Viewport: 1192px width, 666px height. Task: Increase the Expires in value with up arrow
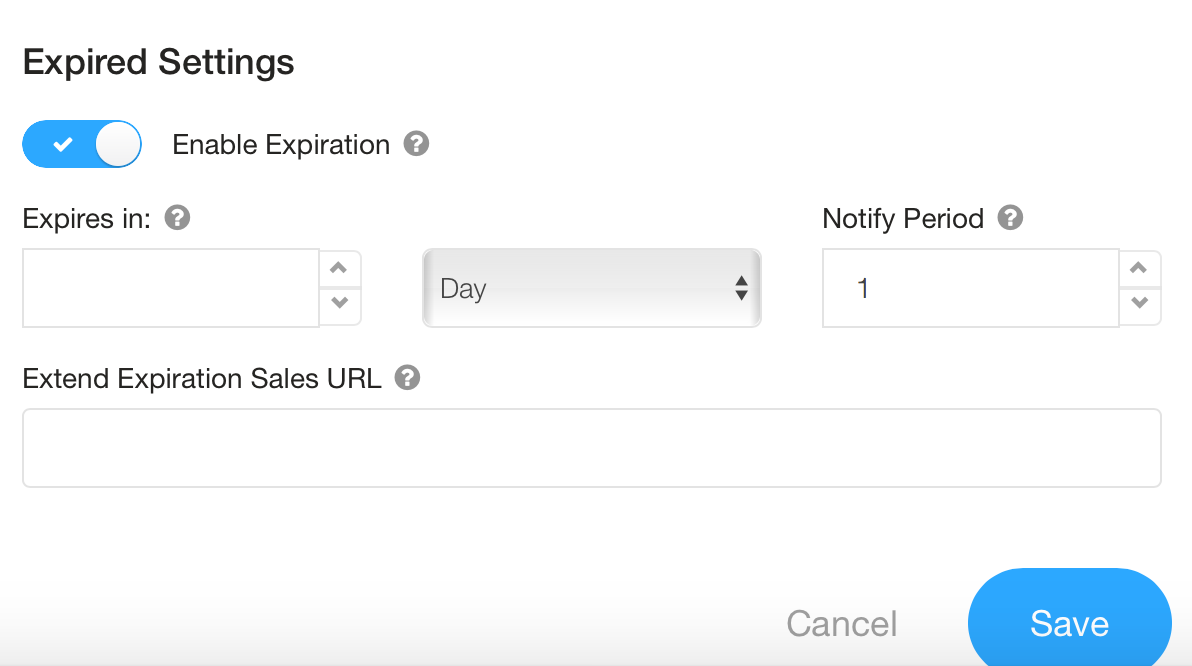[340, 269]
